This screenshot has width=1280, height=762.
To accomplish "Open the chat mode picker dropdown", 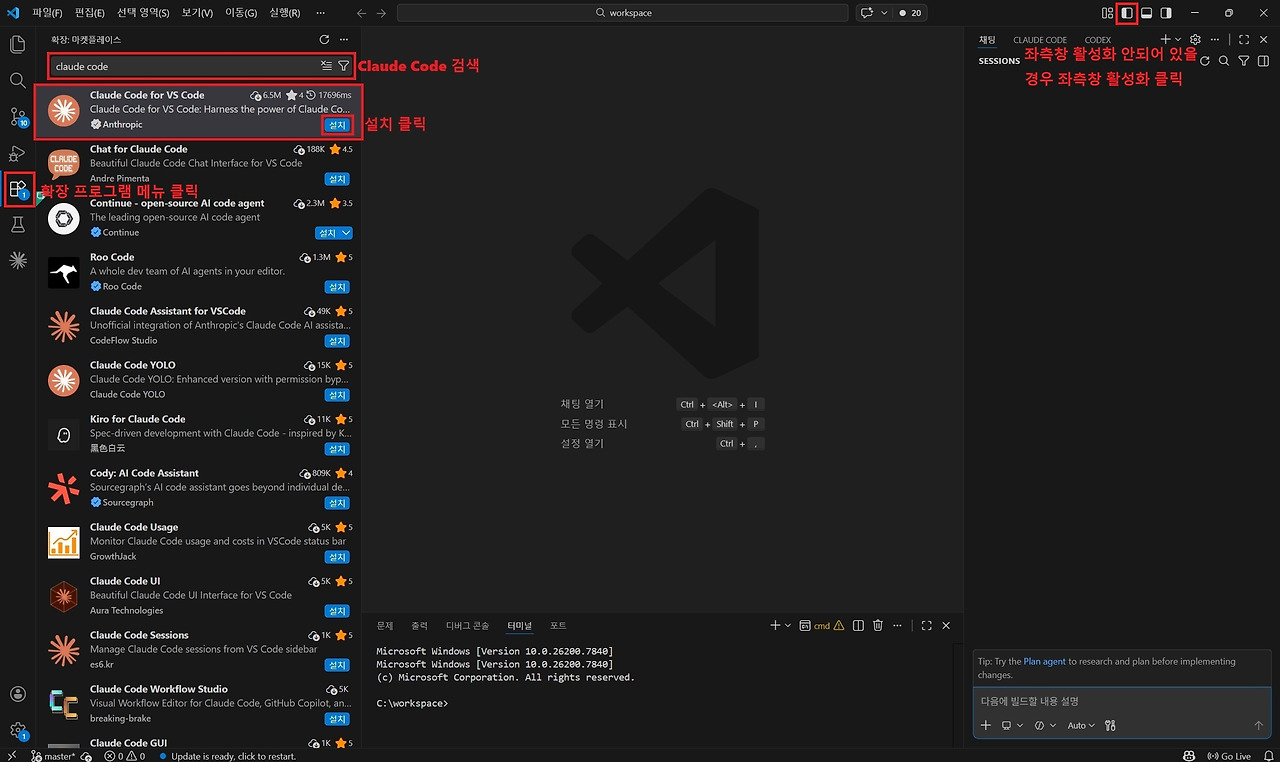I will 1045,725.
